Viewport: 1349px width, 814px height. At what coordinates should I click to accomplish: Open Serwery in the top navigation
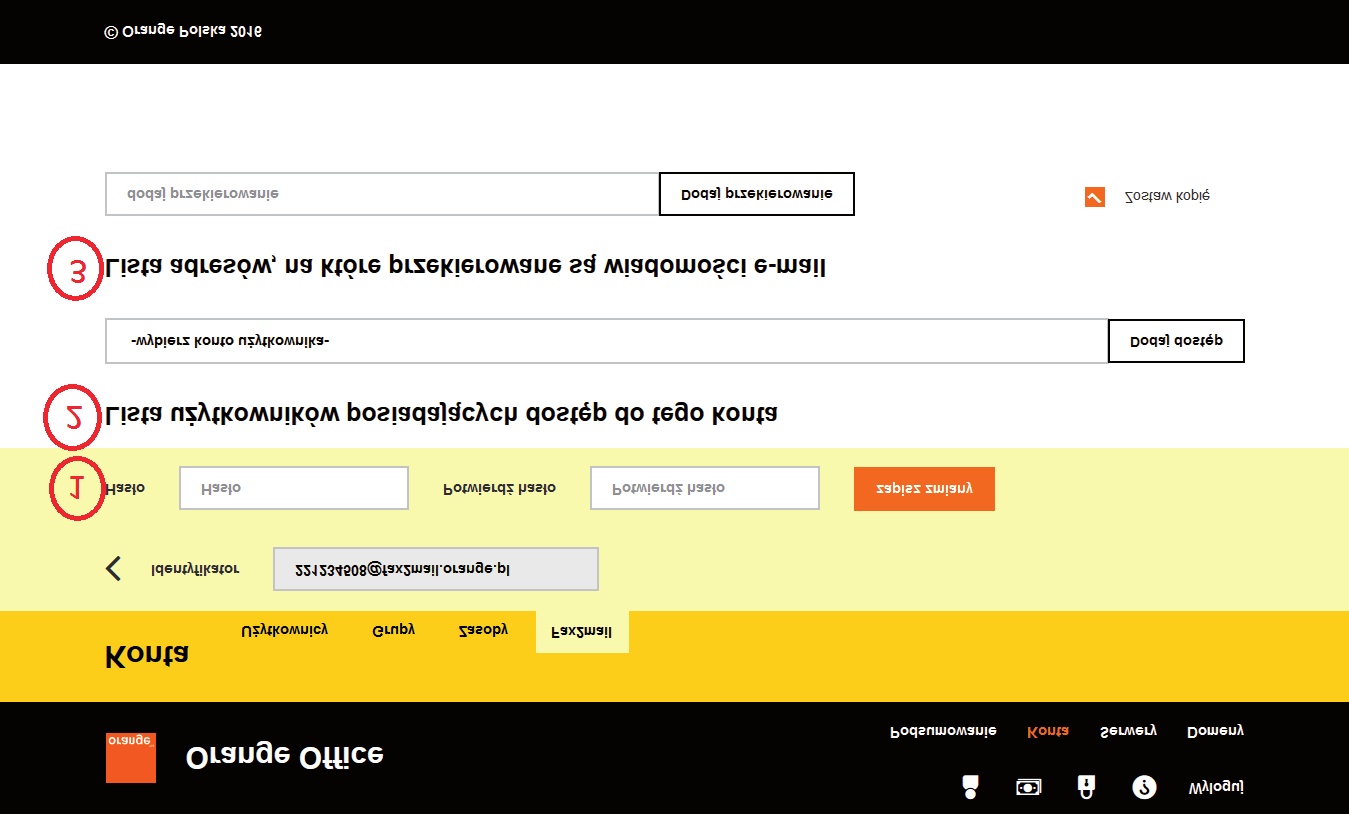pyautogui.click(x=1128, y=731)
